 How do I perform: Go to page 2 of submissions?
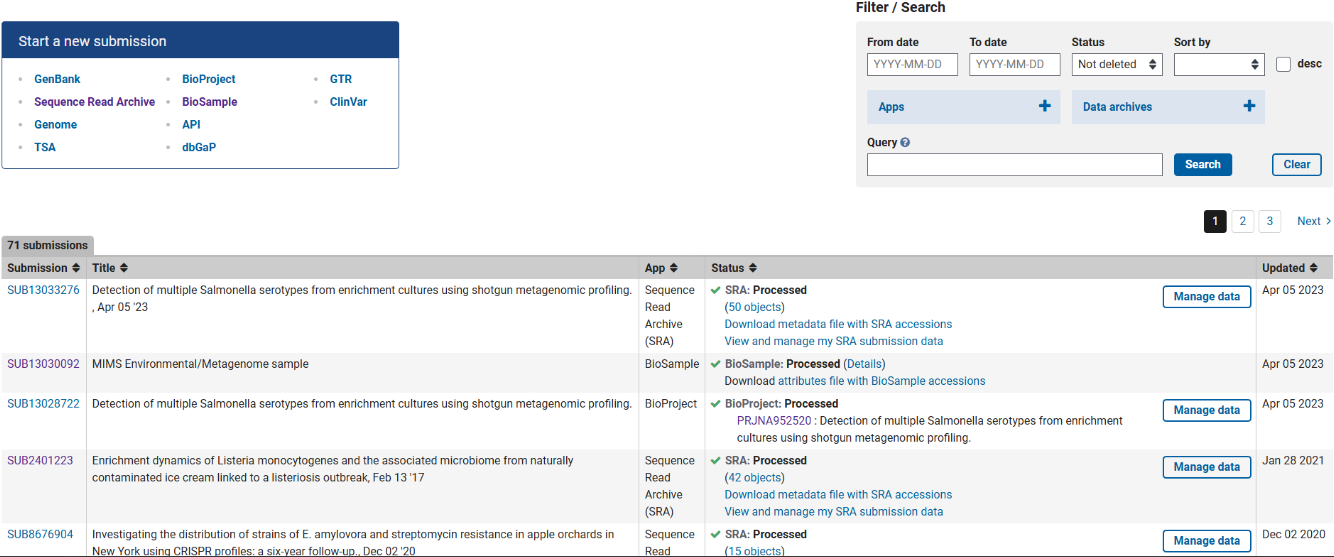[x=1242, y=221]
